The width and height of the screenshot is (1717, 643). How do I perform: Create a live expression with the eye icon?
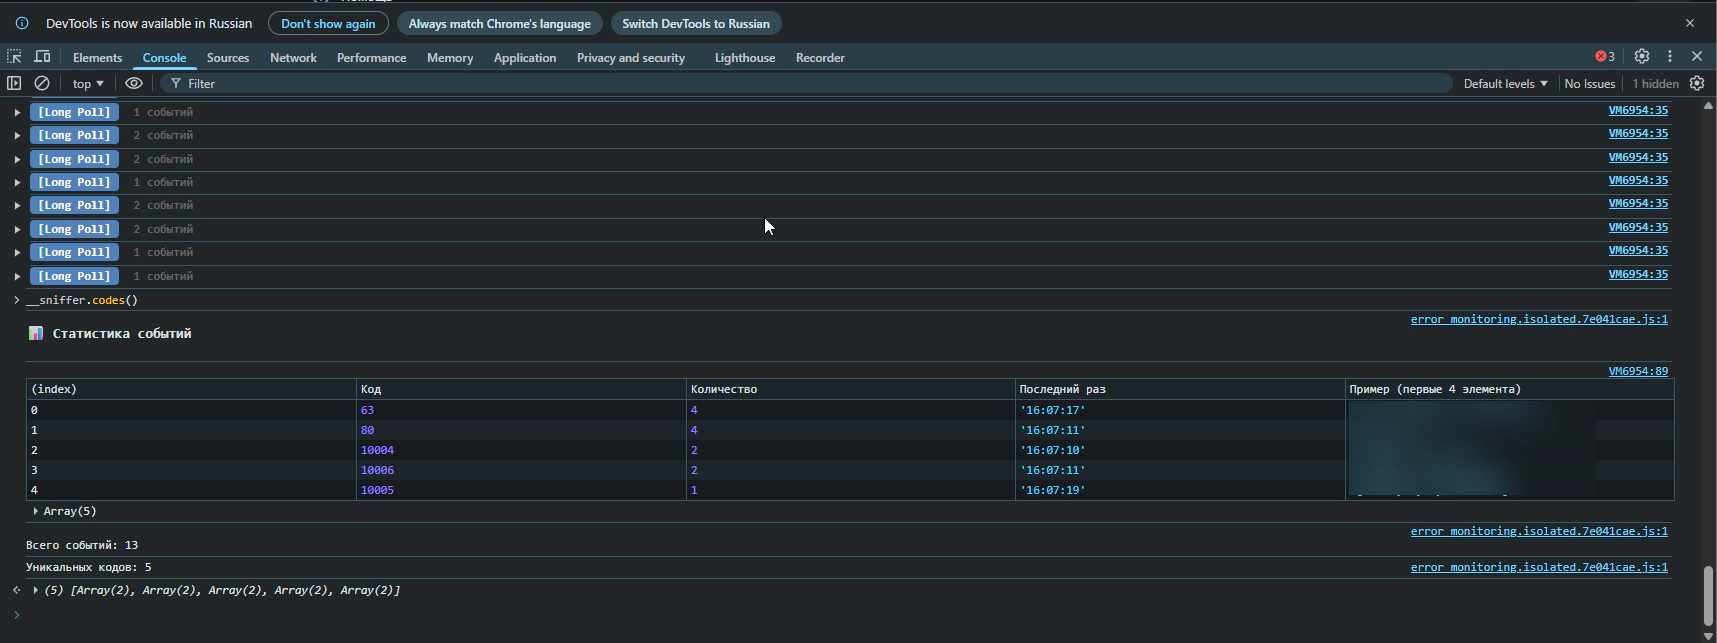click(x=134, y=83)
